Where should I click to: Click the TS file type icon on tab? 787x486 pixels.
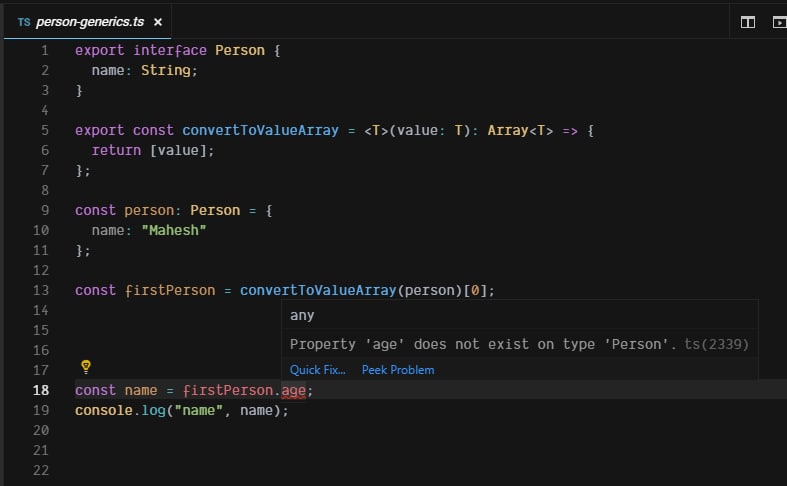point(24,22)
